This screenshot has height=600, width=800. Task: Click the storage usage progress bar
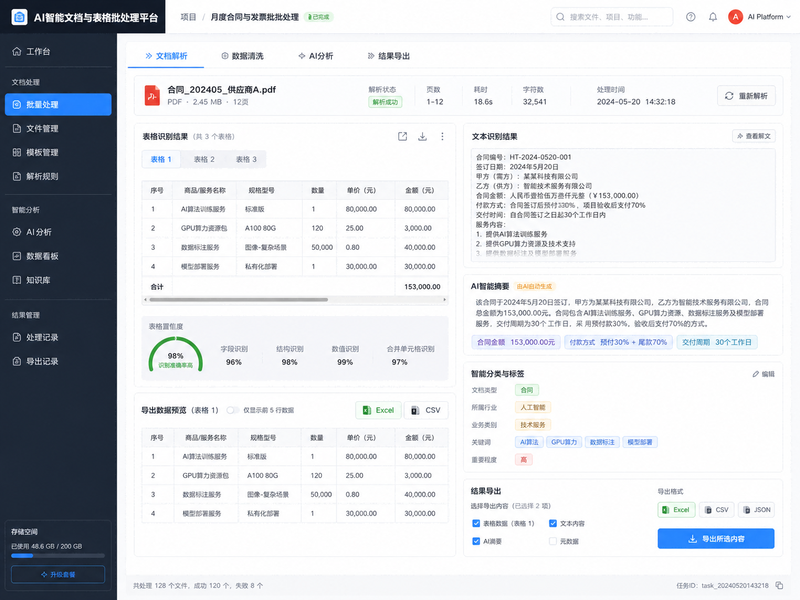[58, 556]
